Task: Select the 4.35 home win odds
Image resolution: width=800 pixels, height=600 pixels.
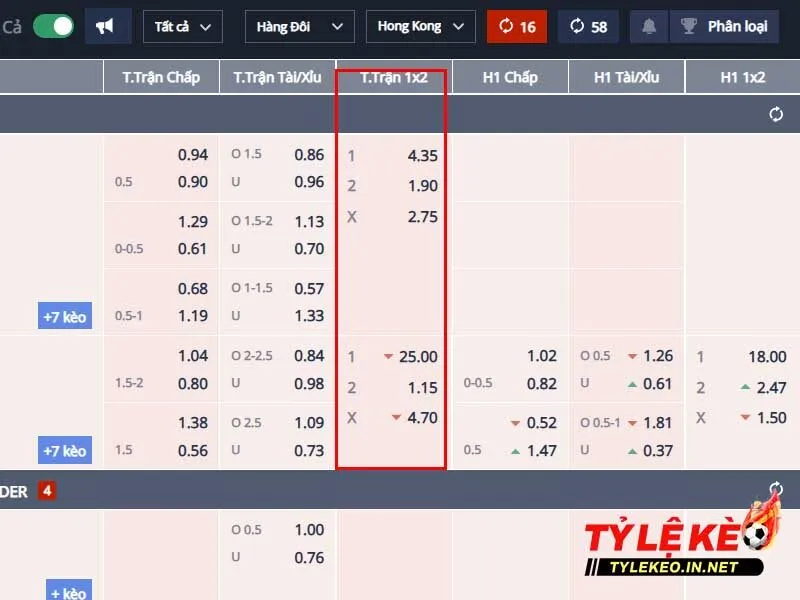Action: (422, 156)
